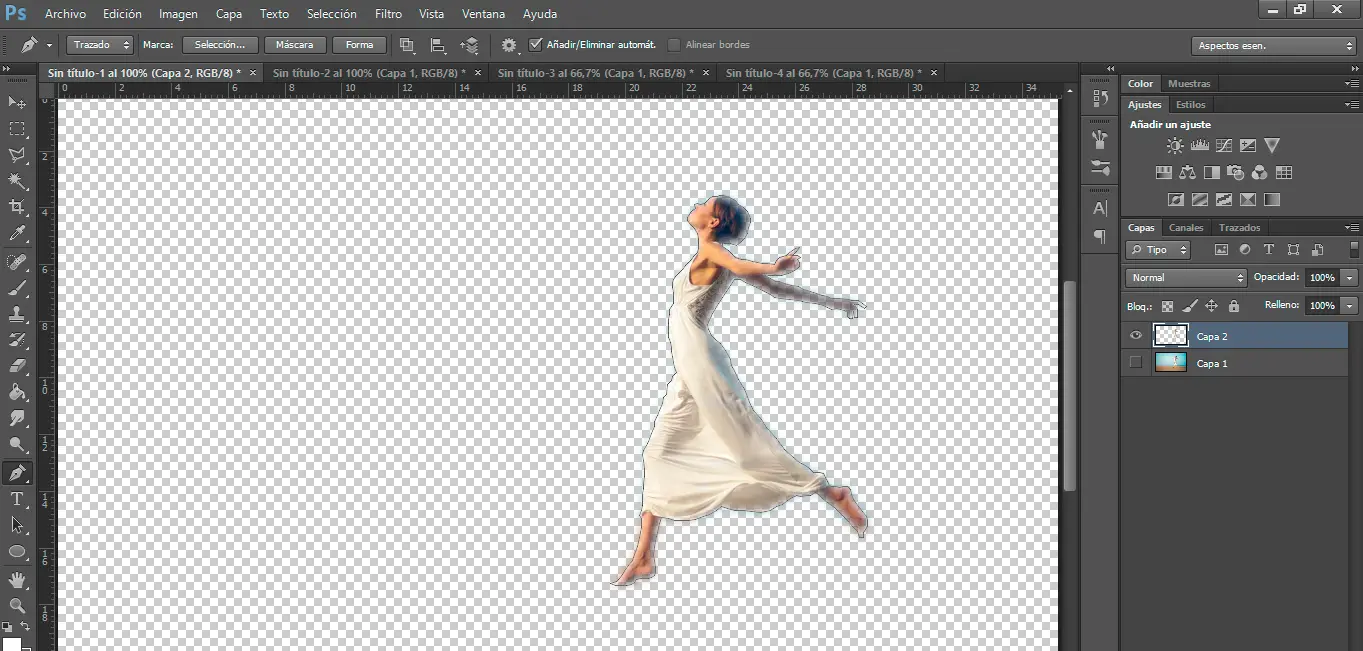This screenshot has height=651, width=1363.
Task: Open the Trazado mode dropdown
Action: 100,45
